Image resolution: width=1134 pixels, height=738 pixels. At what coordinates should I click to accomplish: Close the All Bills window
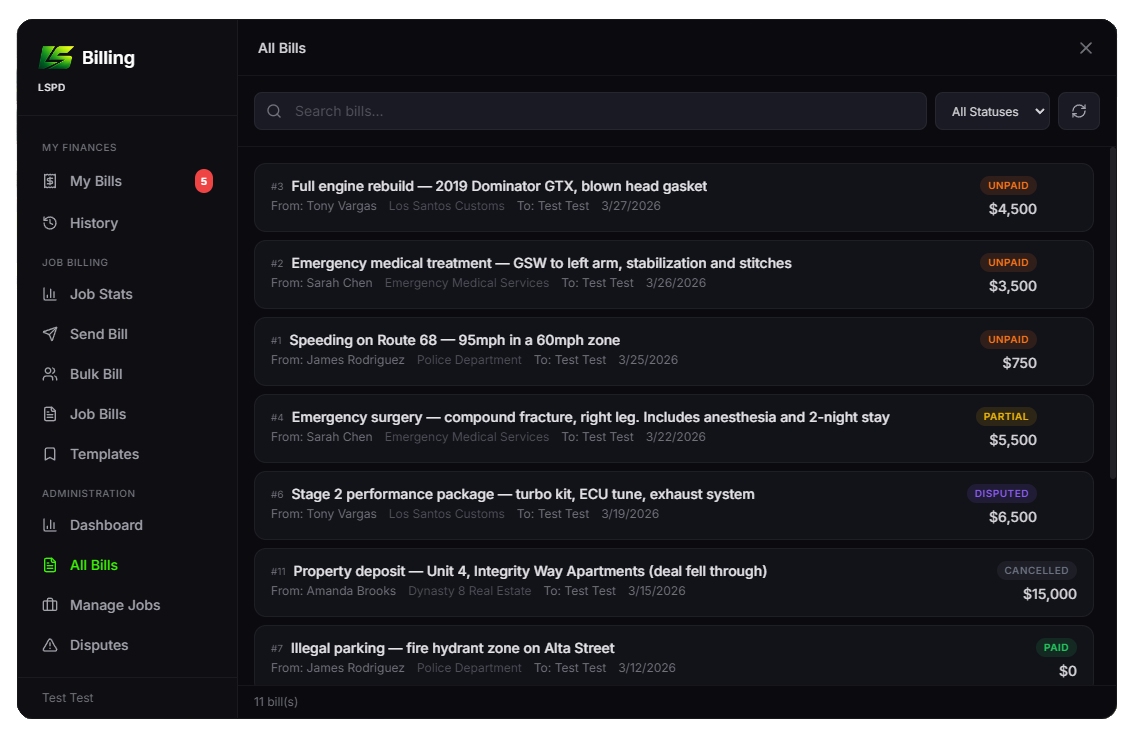pyautogui.click(x=1085, y=48)
